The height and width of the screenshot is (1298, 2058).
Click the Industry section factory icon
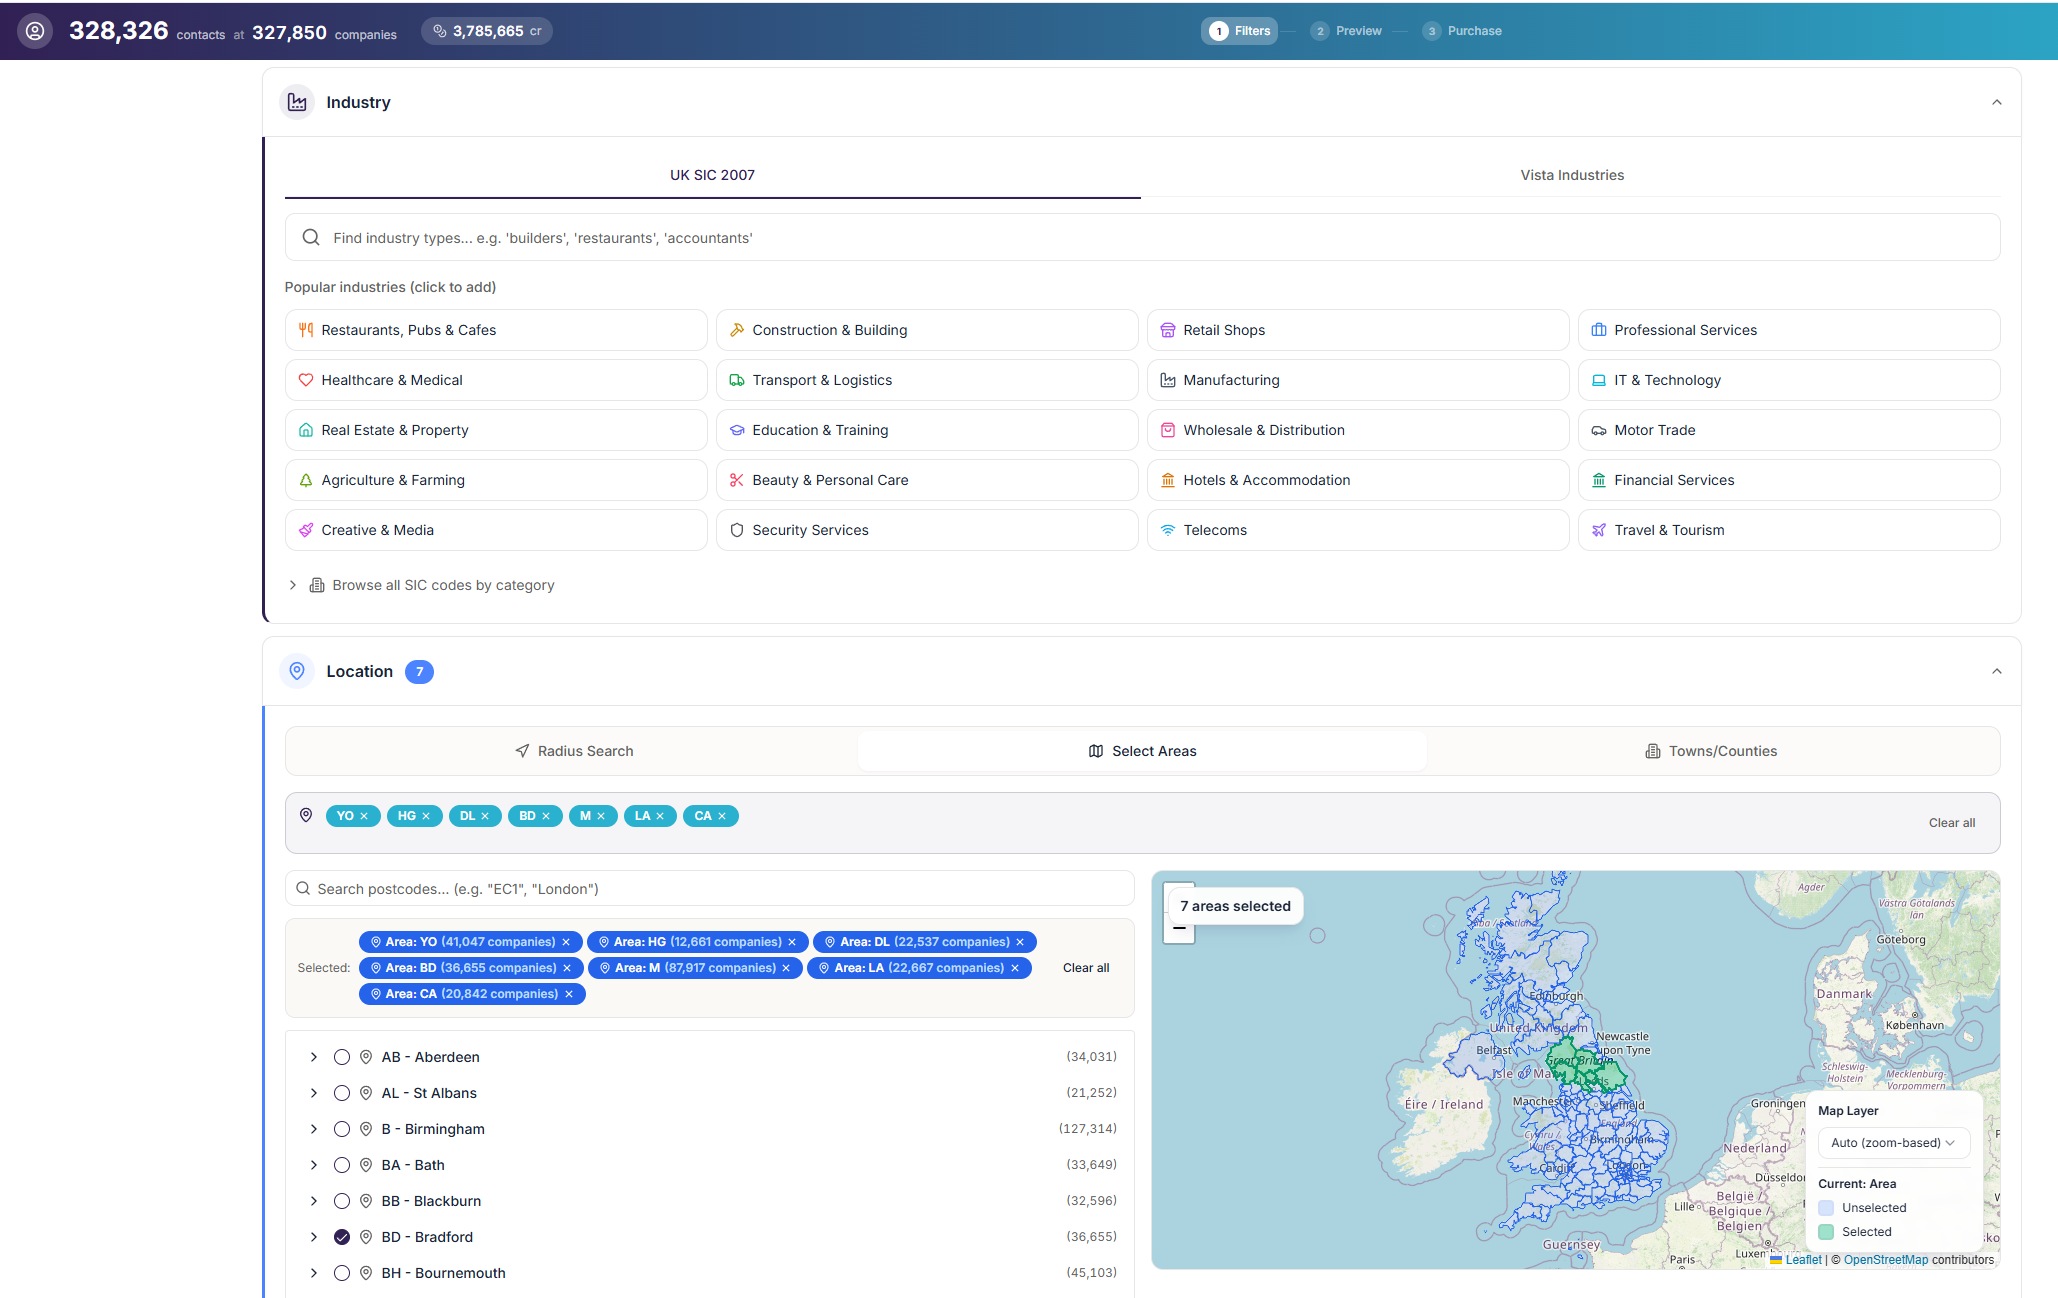tap(297, 102)
